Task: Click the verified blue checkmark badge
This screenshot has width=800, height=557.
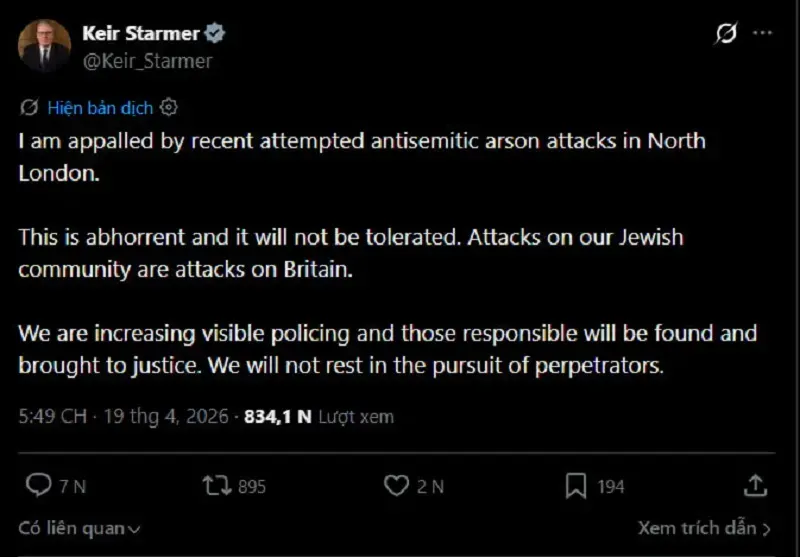Action: [215, 33]
